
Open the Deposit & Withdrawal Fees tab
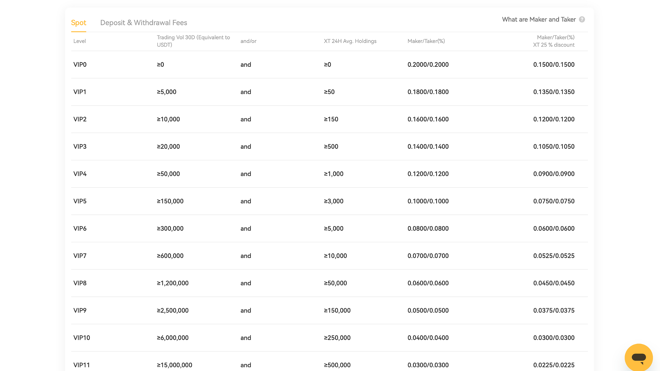point(144,23)
